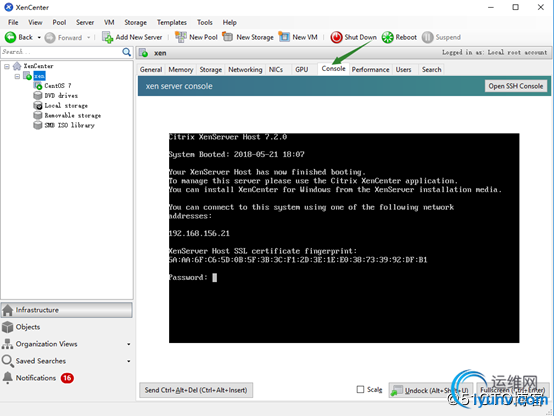
Task: Open the Pool menu
Action: coord(59,23)
